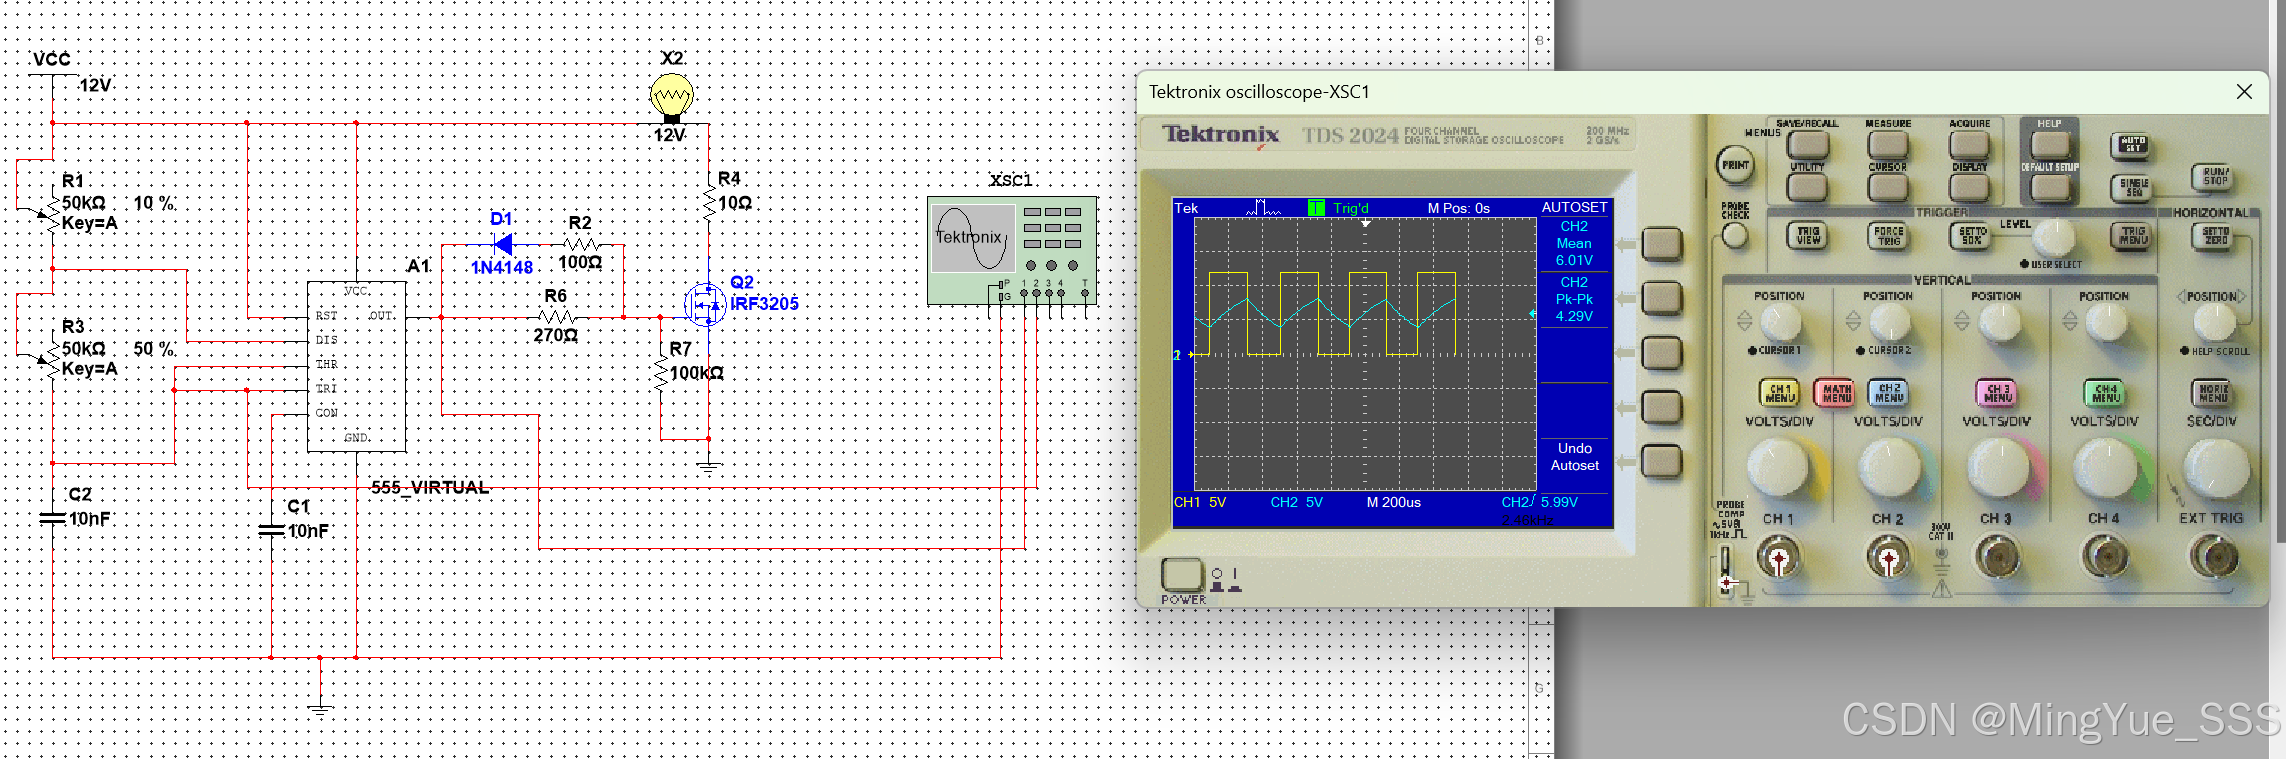Toggle the pink CH3 MENU button
This screenshot has height=759, width=2286.
click(x=1997, y=393)
